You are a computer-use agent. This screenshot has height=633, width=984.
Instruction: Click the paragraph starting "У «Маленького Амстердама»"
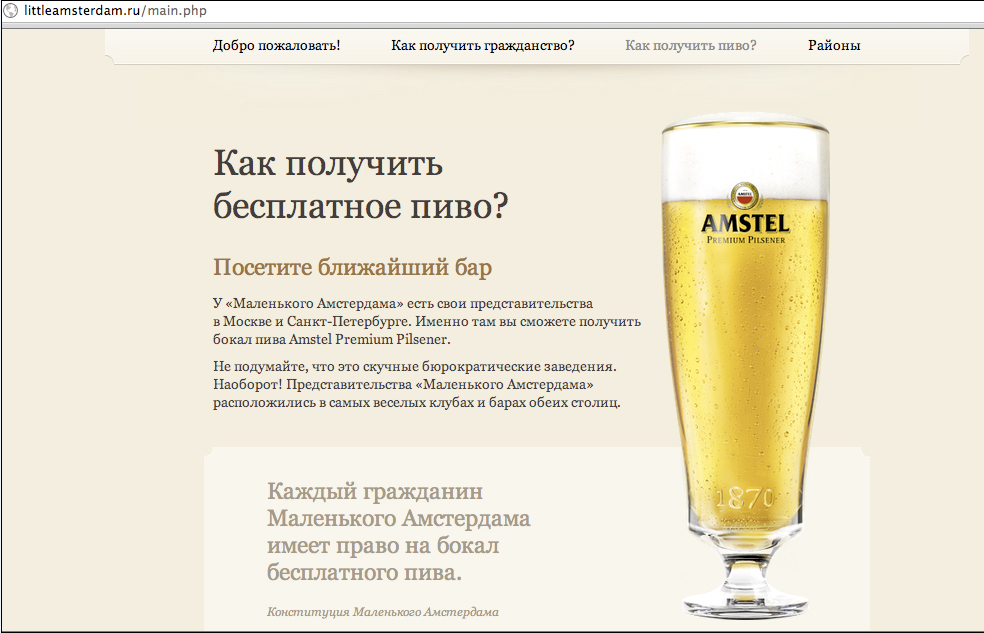[x=427, y=321]
